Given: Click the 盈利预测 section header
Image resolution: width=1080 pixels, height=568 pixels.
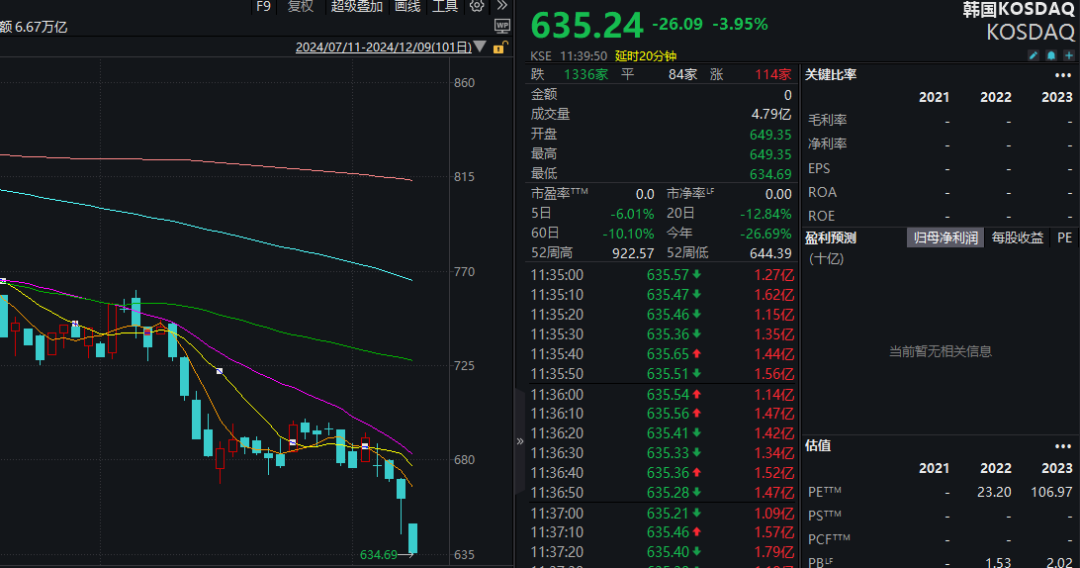Looking at the screenshot, I should [x=831, y=238].
